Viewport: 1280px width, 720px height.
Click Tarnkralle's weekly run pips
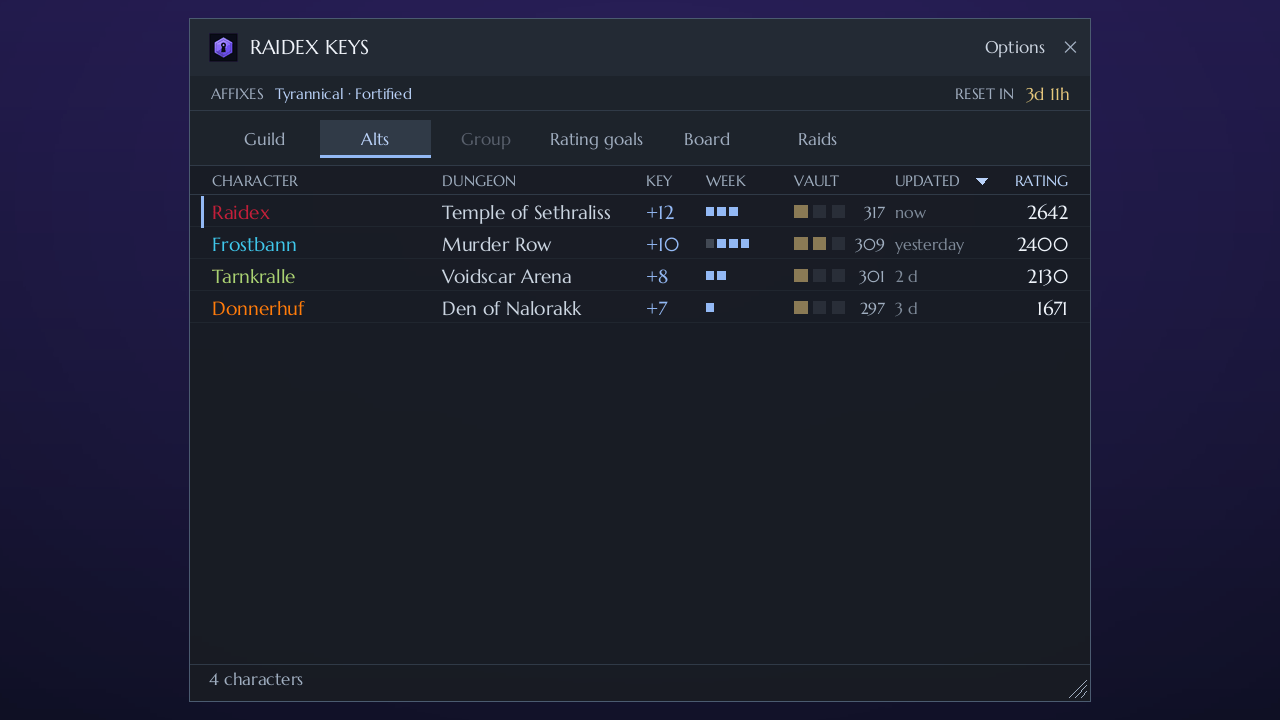tap(716, 276)
